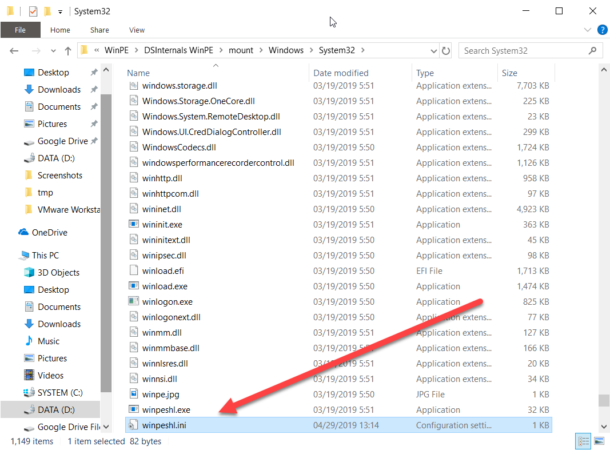Sort by the Size column header
This screenshot has width=610, height=450.
(509, 73)
